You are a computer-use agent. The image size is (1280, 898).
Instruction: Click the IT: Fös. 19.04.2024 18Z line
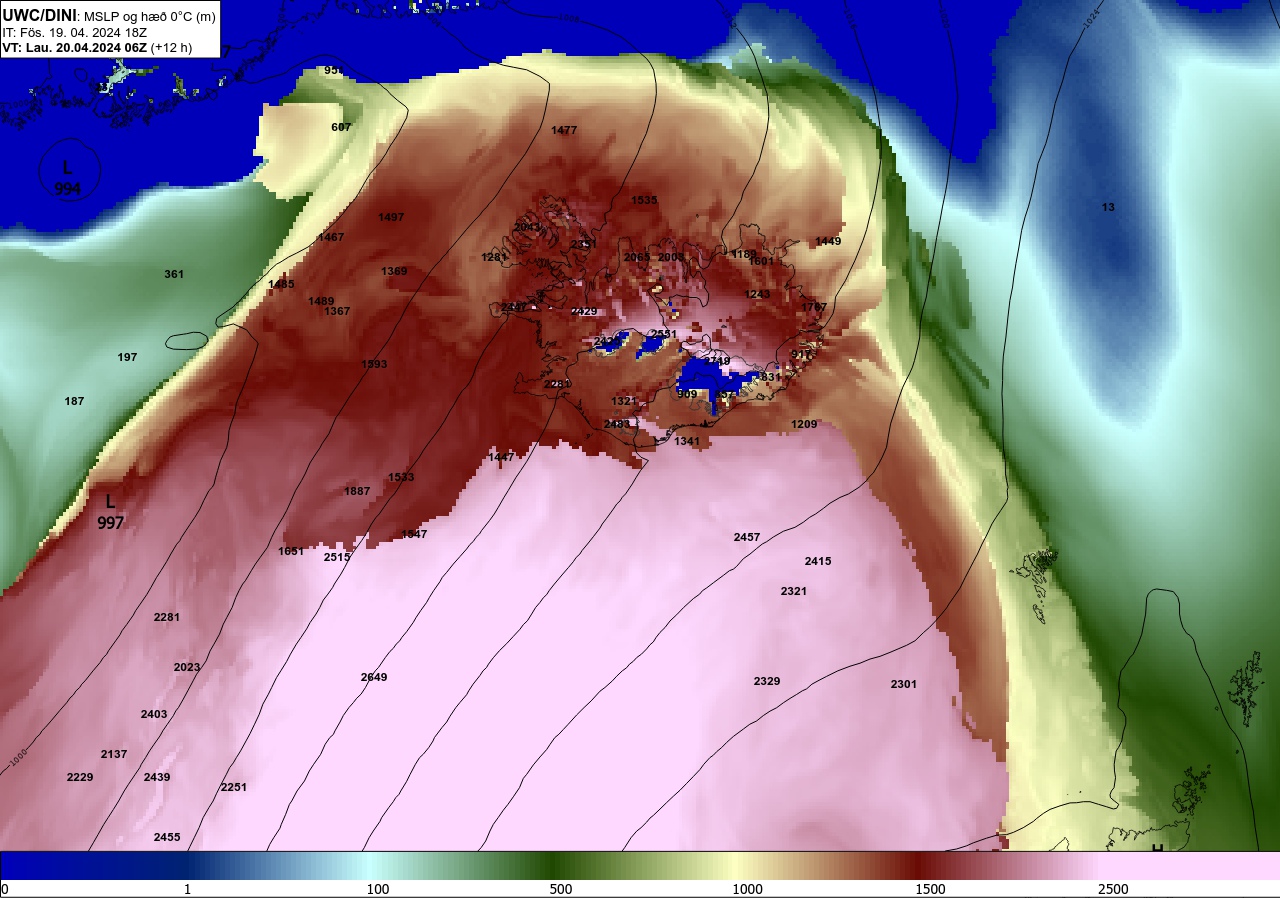[74, 32]
